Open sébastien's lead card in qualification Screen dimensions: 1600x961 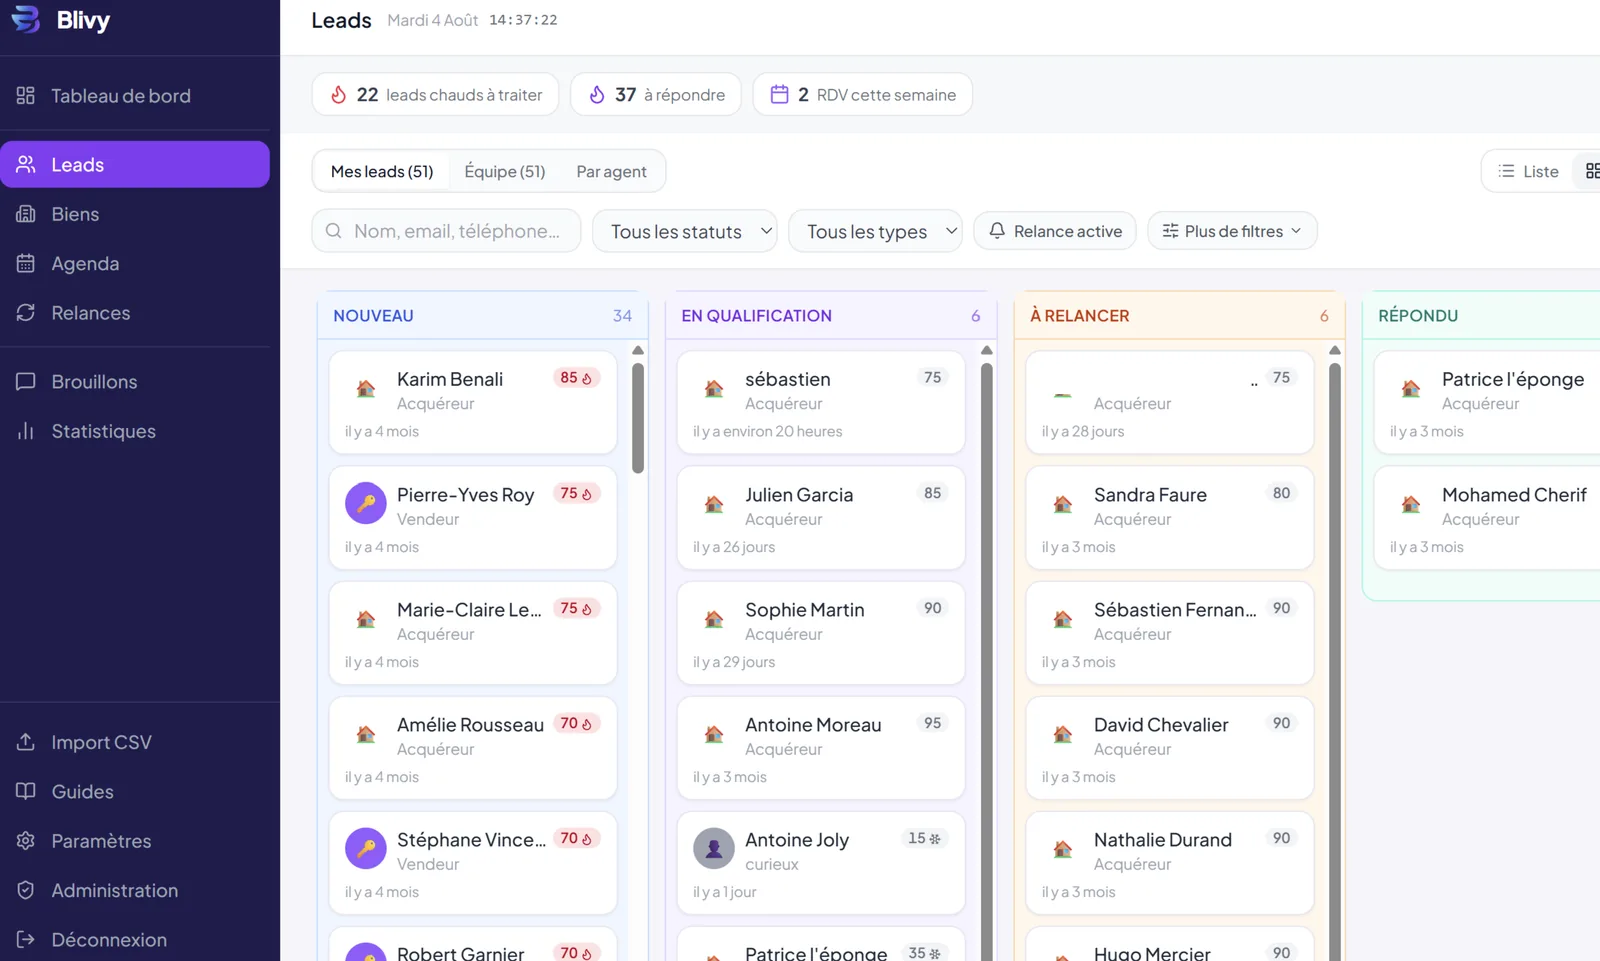tap(821, 402)
